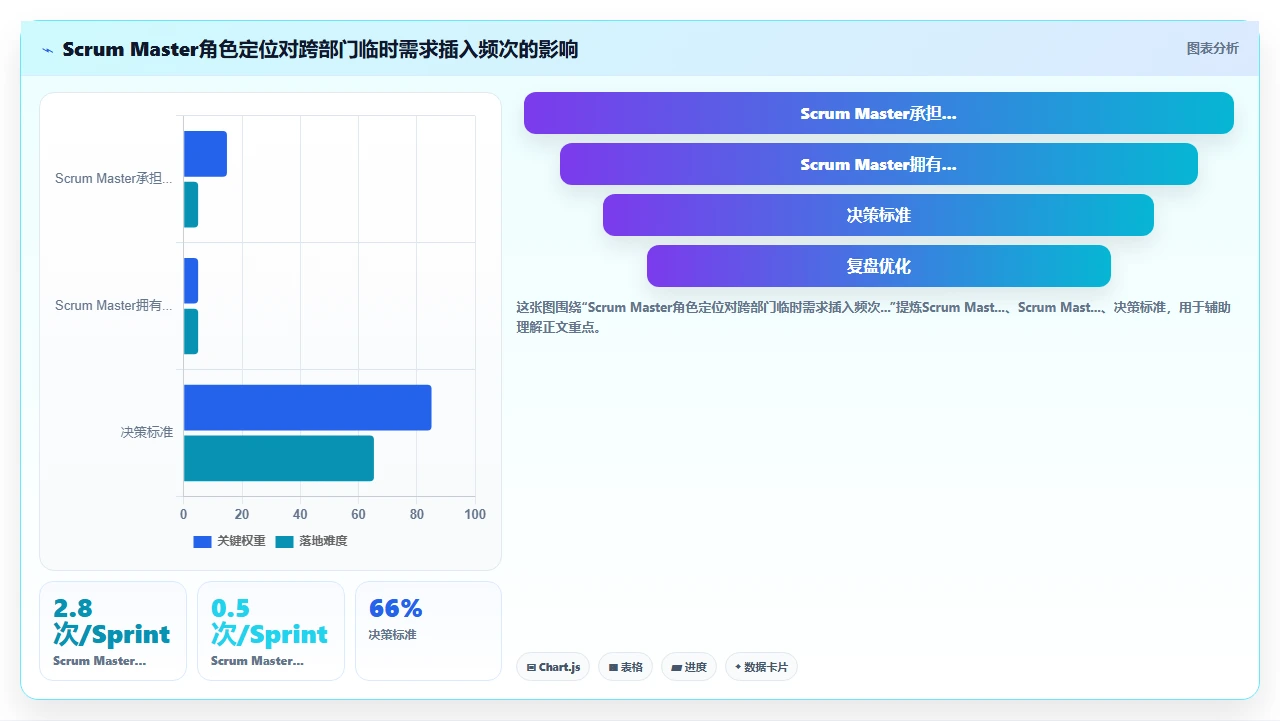
Task: Click the blue 关键权重 legend swatch
Action: click(x=203, y=541)
